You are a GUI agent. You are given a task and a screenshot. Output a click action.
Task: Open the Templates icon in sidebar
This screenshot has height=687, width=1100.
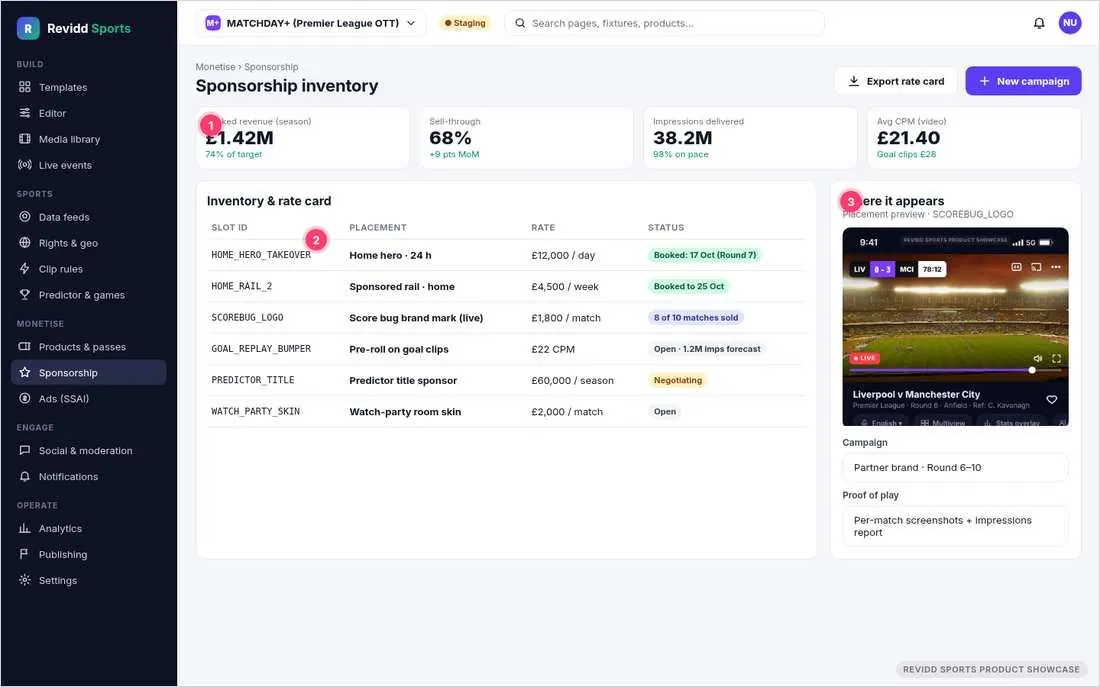25,87
